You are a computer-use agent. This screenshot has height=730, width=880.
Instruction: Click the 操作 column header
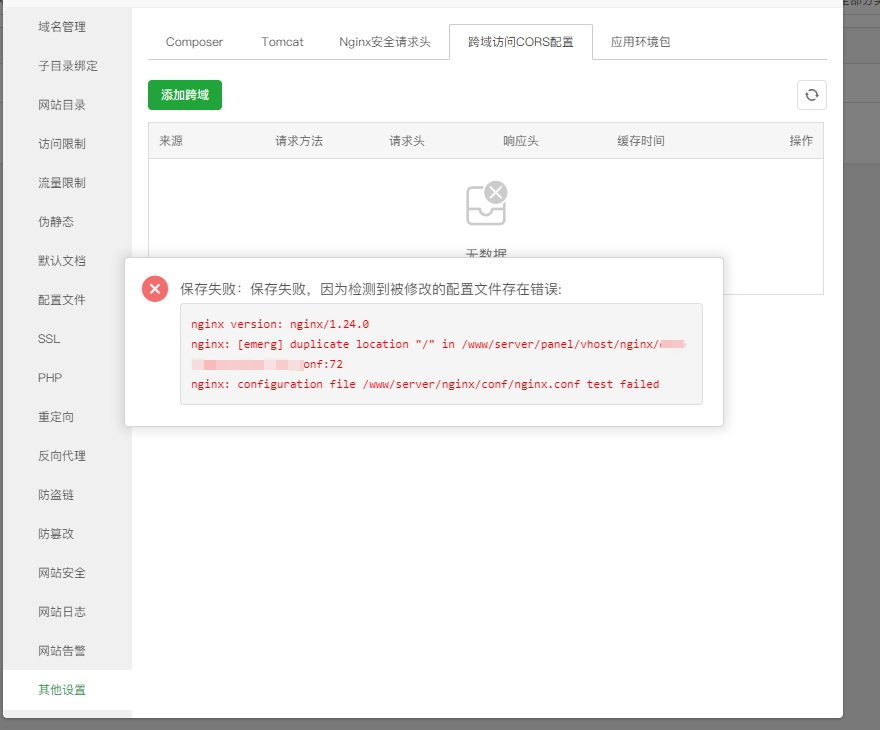801,141
